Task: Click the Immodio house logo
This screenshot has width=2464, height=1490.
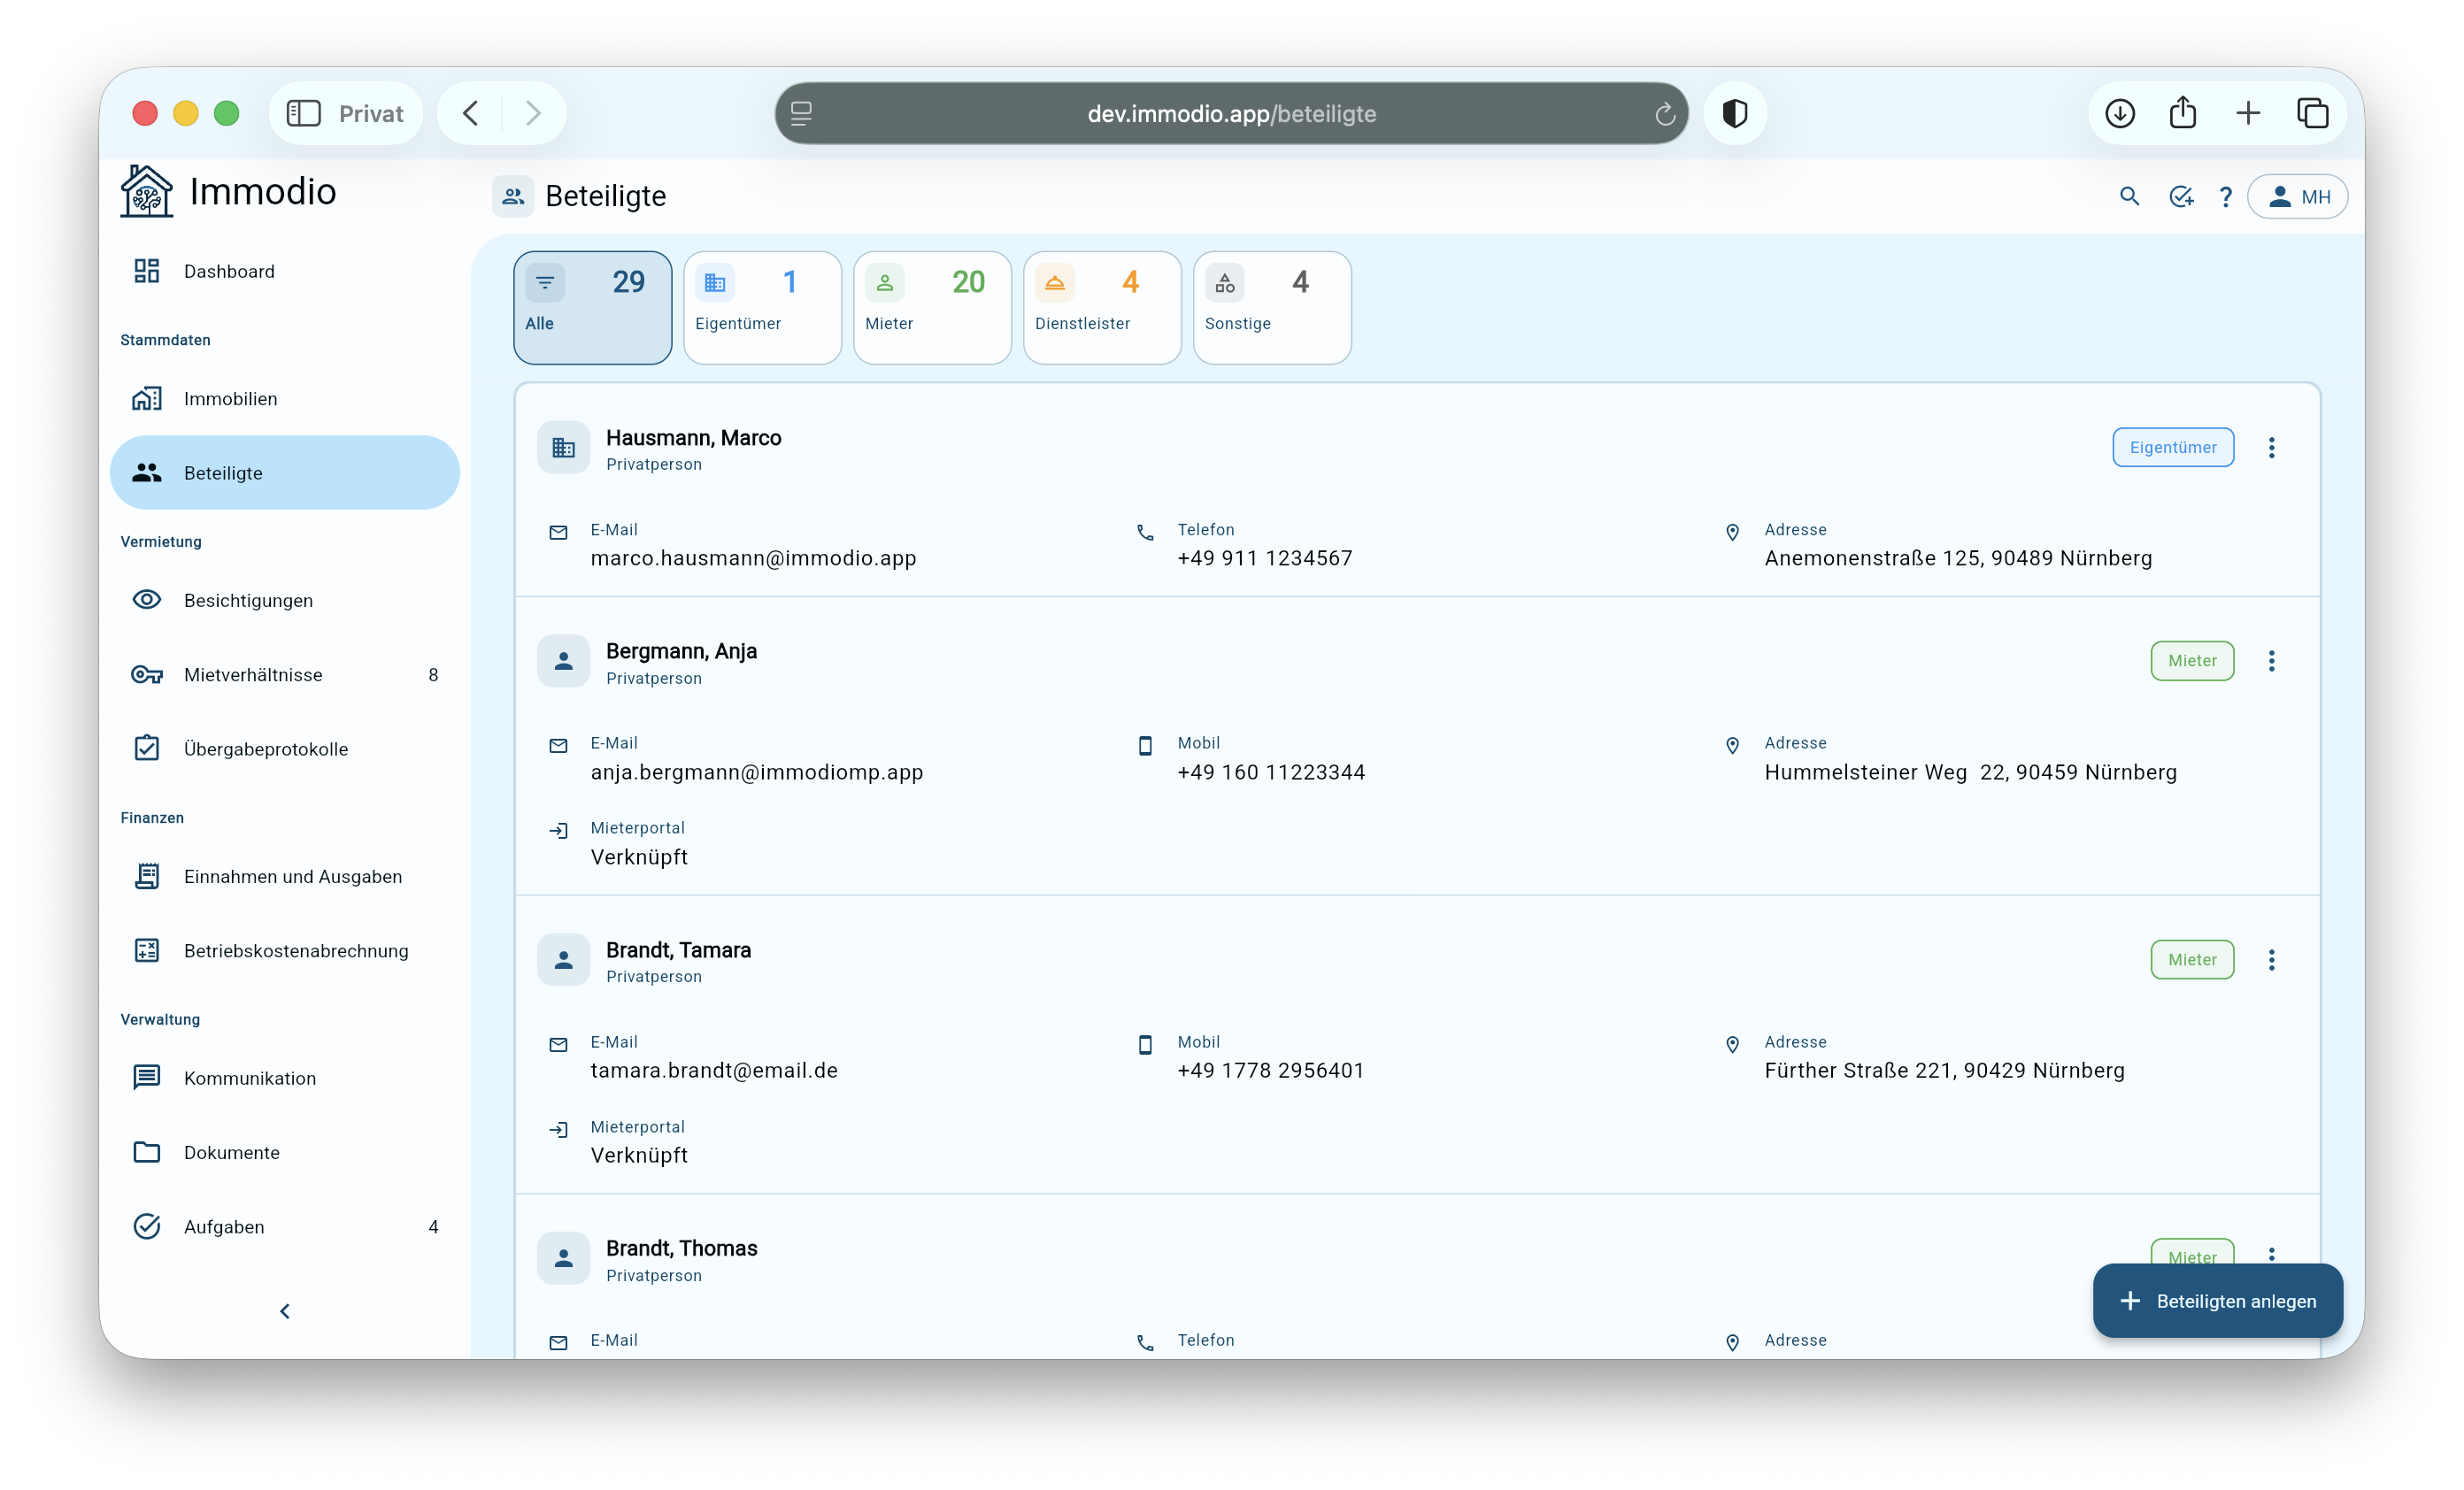Action: (x=147, y=191)
